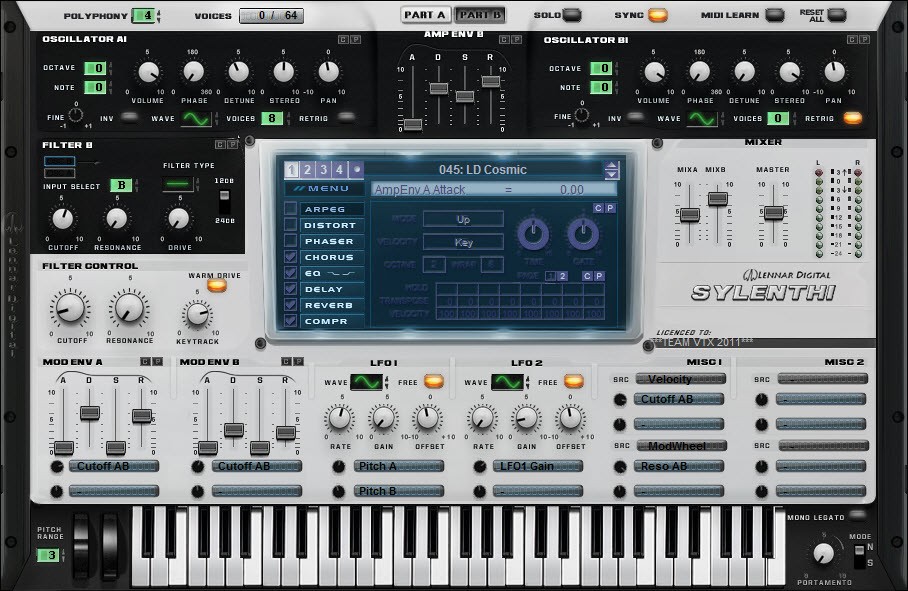Uncheck the Chorus effect checkbox
Image resolution: width=908 pixels, height=591 pixels.
[291, 256]
